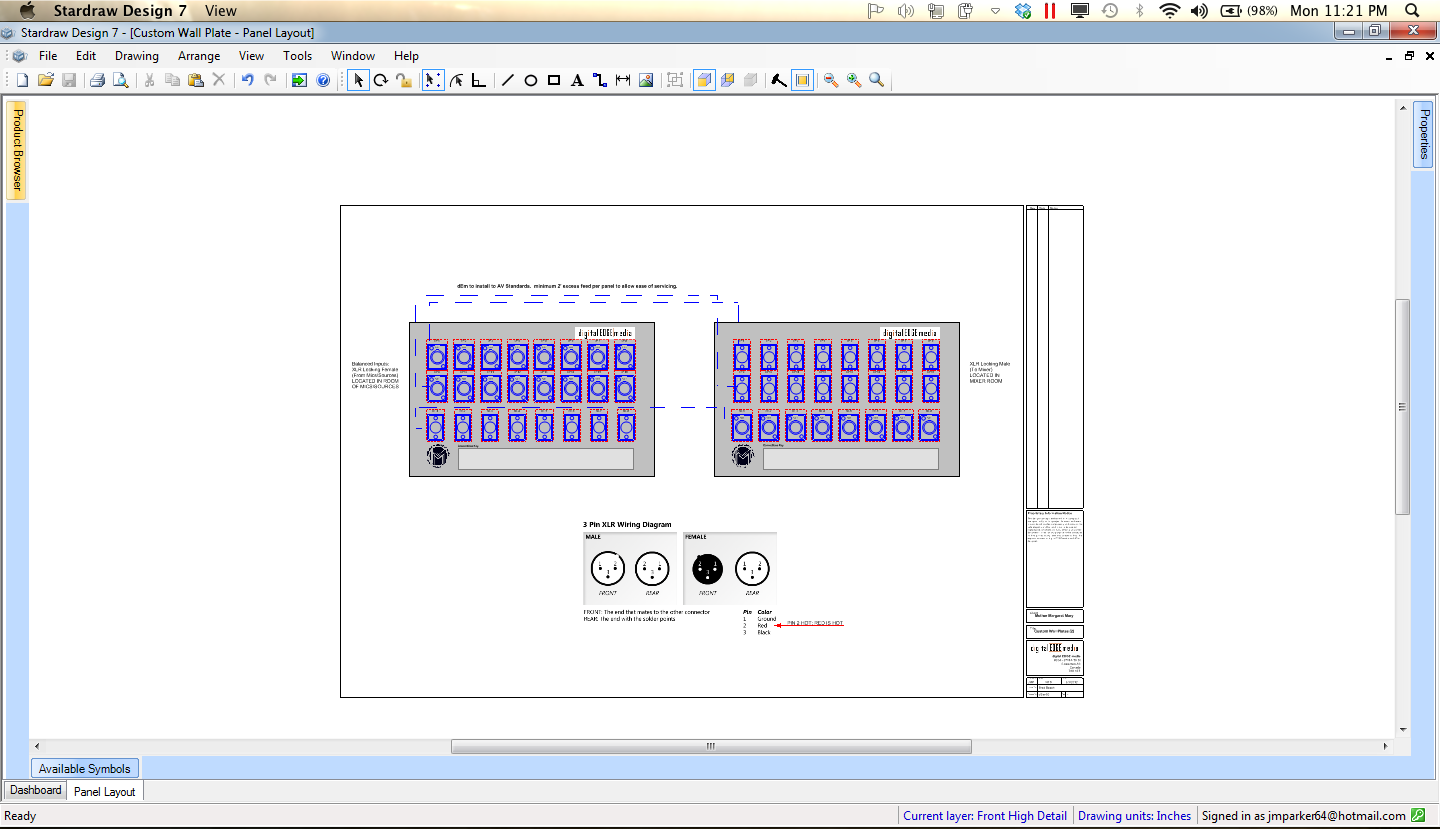Click Drawing units: Inches in status bar
This screenshot has width=1440, height=829.
pyautogui.click(x=1134, y=815)
